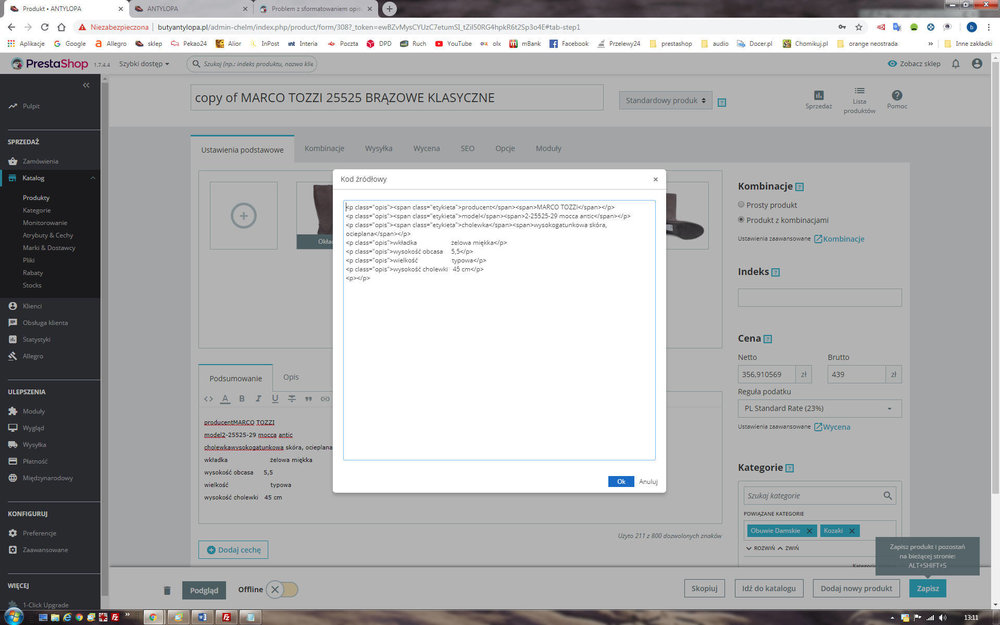Open the Standardowy produkt type dropdown
The image size is (1000, 625).
coord(665,100)
